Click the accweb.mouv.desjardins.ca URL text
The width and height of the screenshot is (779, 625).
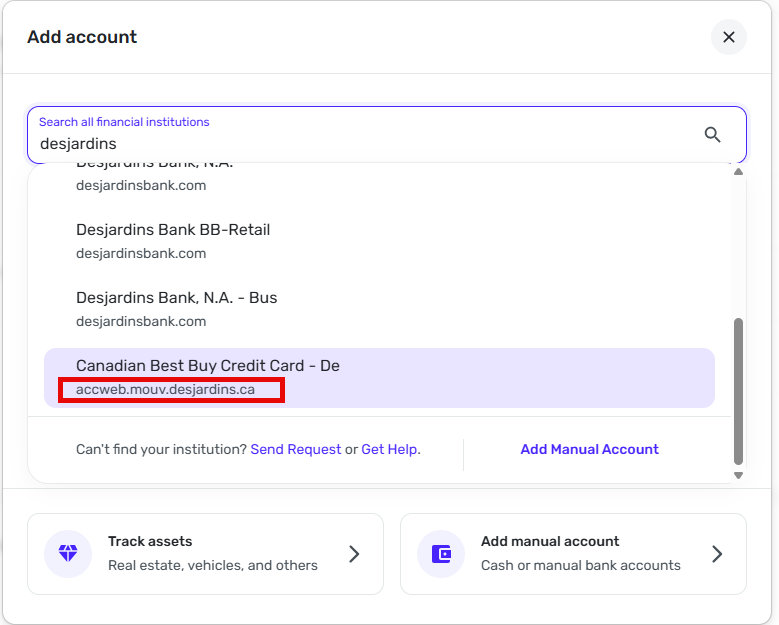165,390
